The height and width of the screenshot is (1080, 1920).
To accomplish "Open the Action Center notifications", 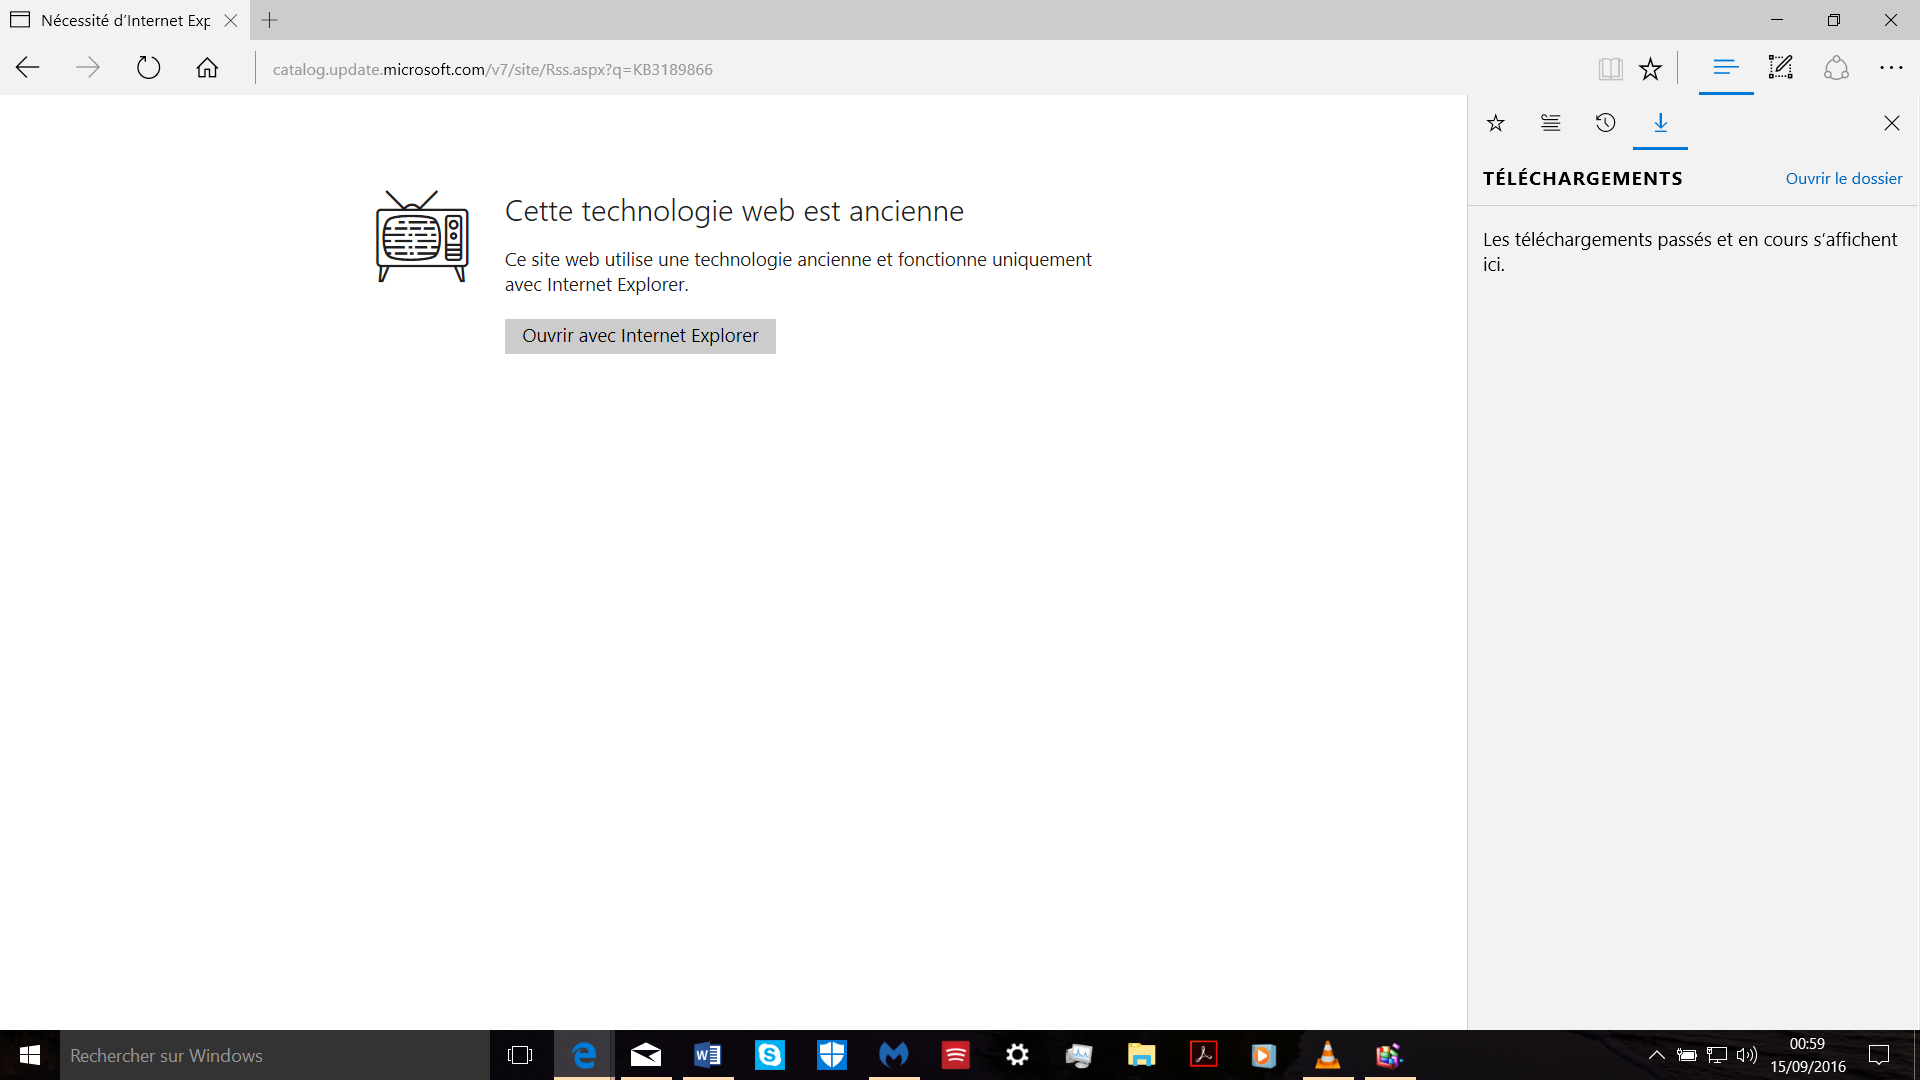I will 1879,1055.
